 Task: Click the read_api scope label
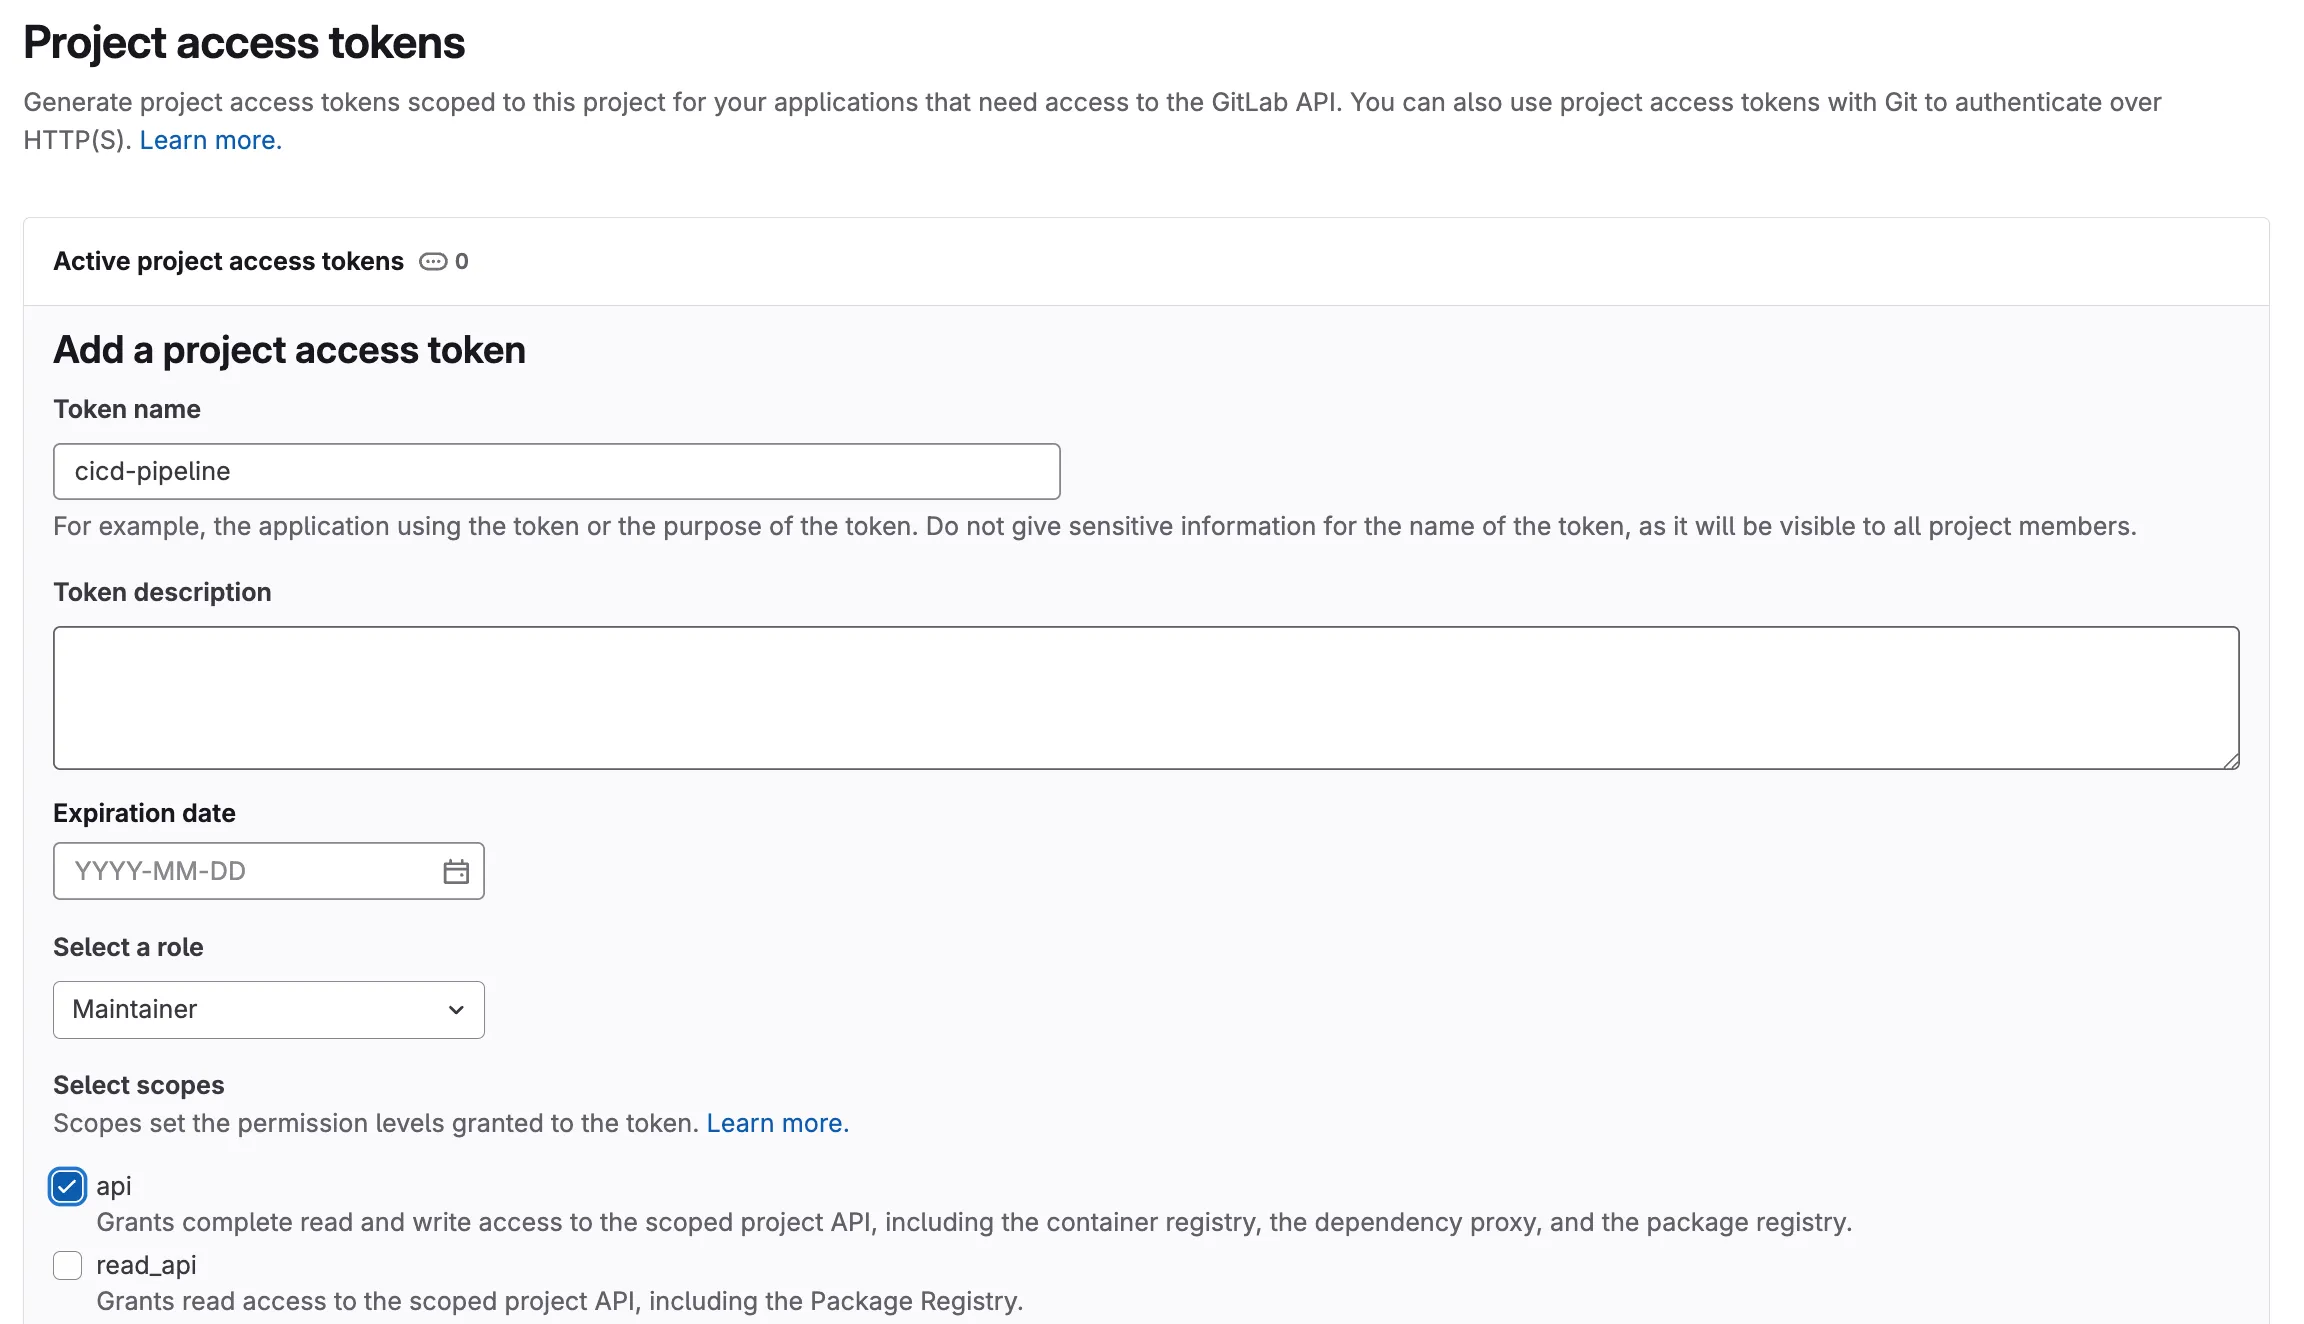pyautogui.click(x=146, y=1264)
